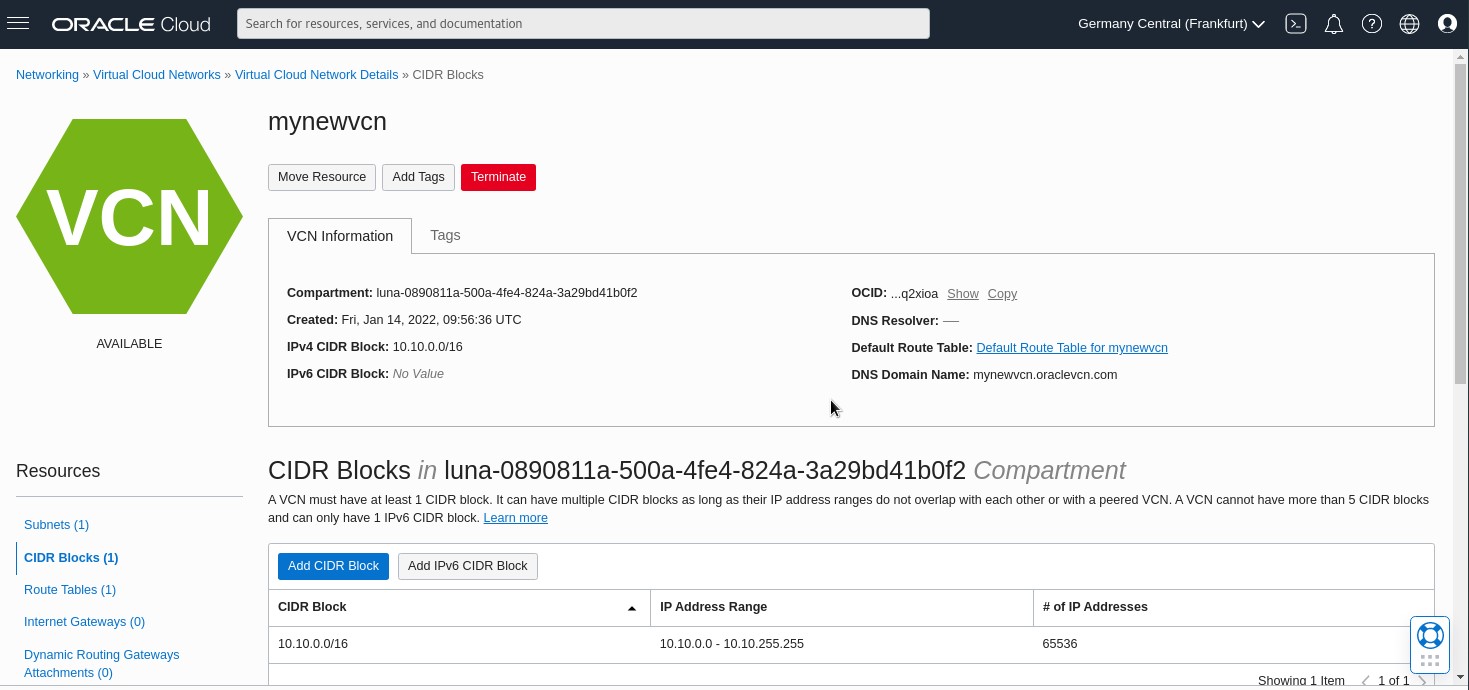Open the lifebuoy support widget
1469x690 pixels.
pyautogui.click(x=1430, y=634)
